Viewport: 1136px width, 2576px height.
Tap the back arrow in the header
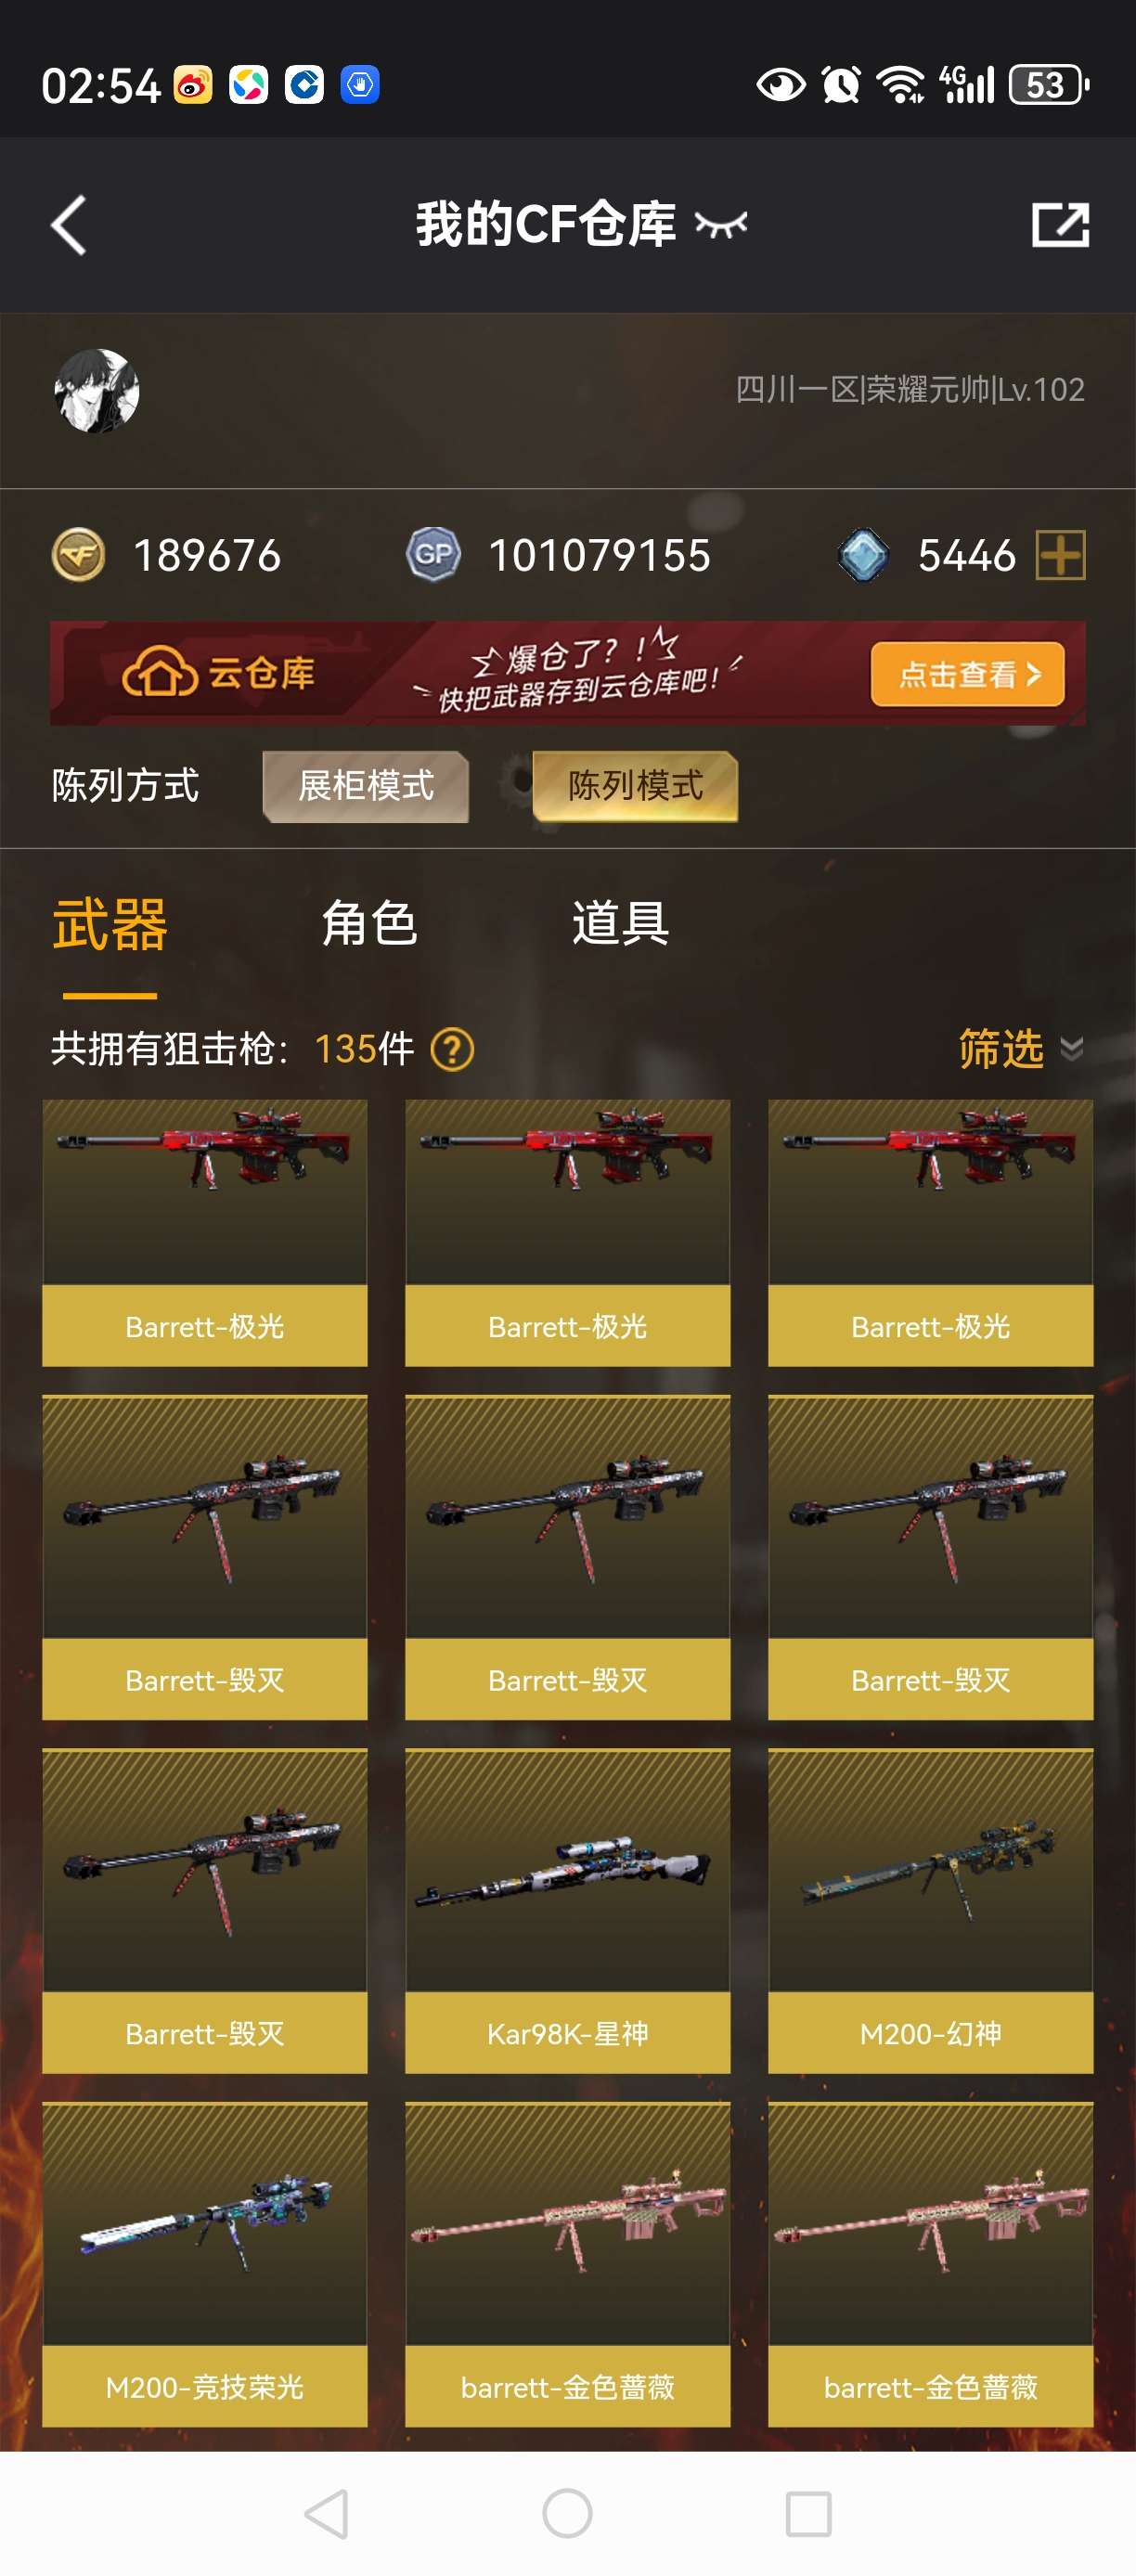[69, 225]
